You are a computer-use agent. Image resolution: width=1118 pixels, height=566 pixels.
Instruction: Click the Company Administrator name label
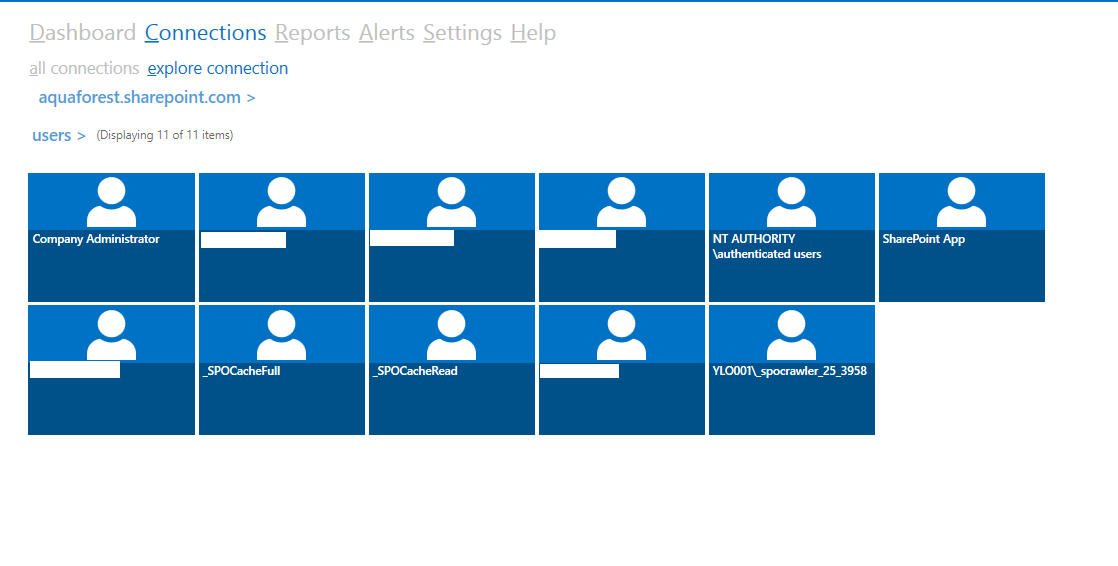coord(96,239)
